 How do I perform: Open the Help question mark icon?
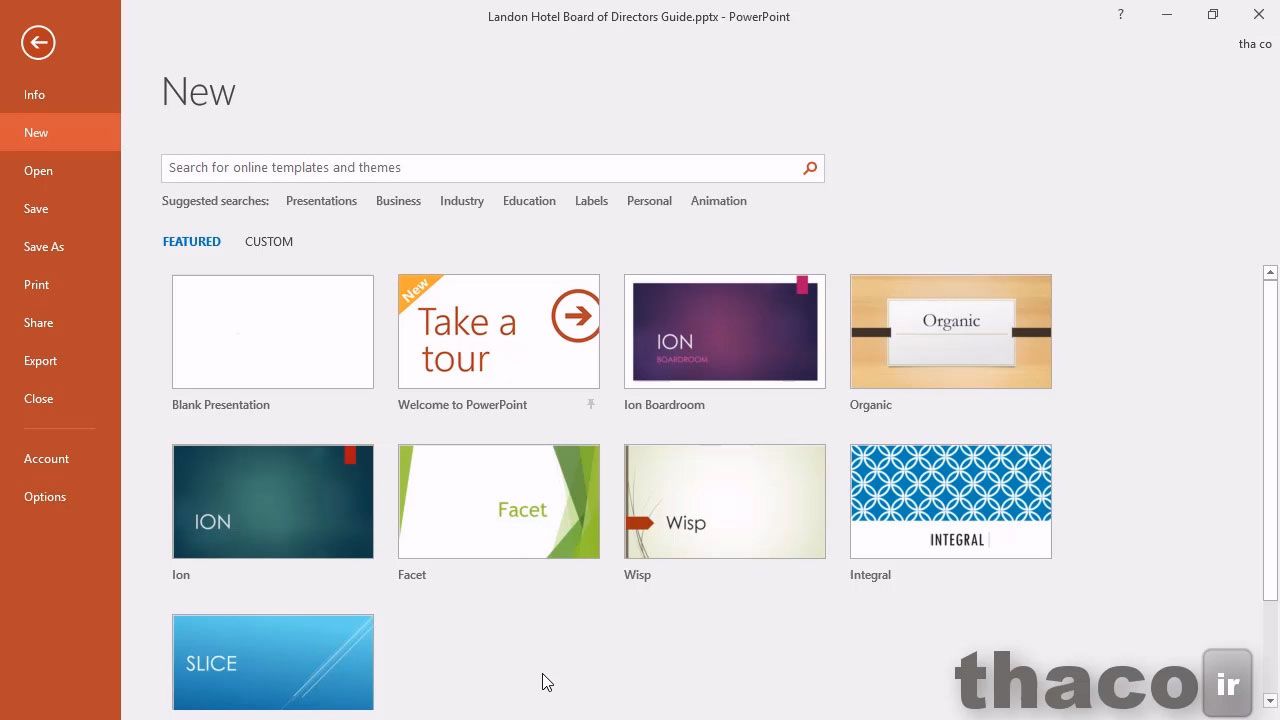[x=1120, y=14]
